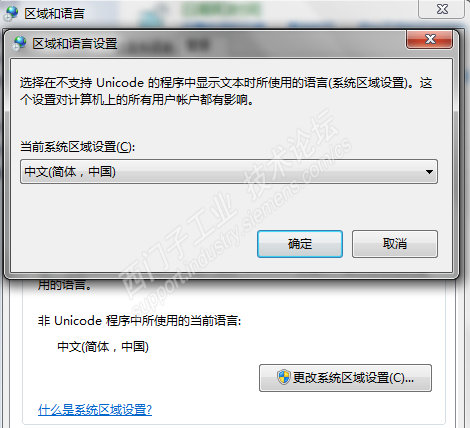Viewport: 470px width, 428px height.
Task: Click empty space between 区域和语言设置 title and X
Action: [x=260, y=44]
